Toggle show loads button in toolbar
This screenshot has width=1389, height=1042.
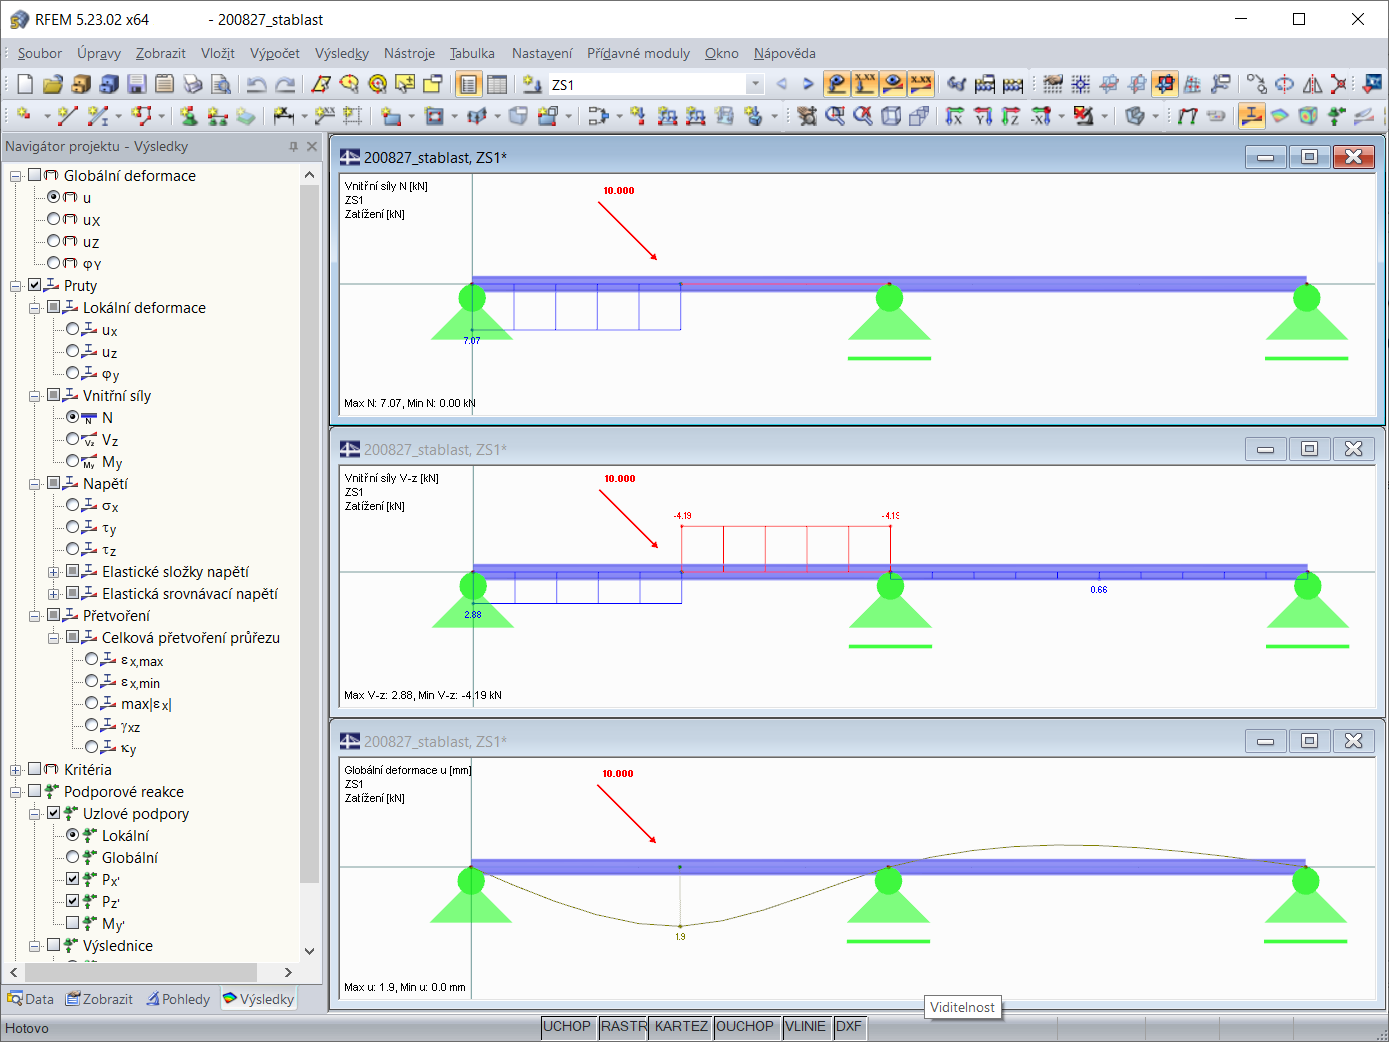pyautogui.click(x=837, y=84)
